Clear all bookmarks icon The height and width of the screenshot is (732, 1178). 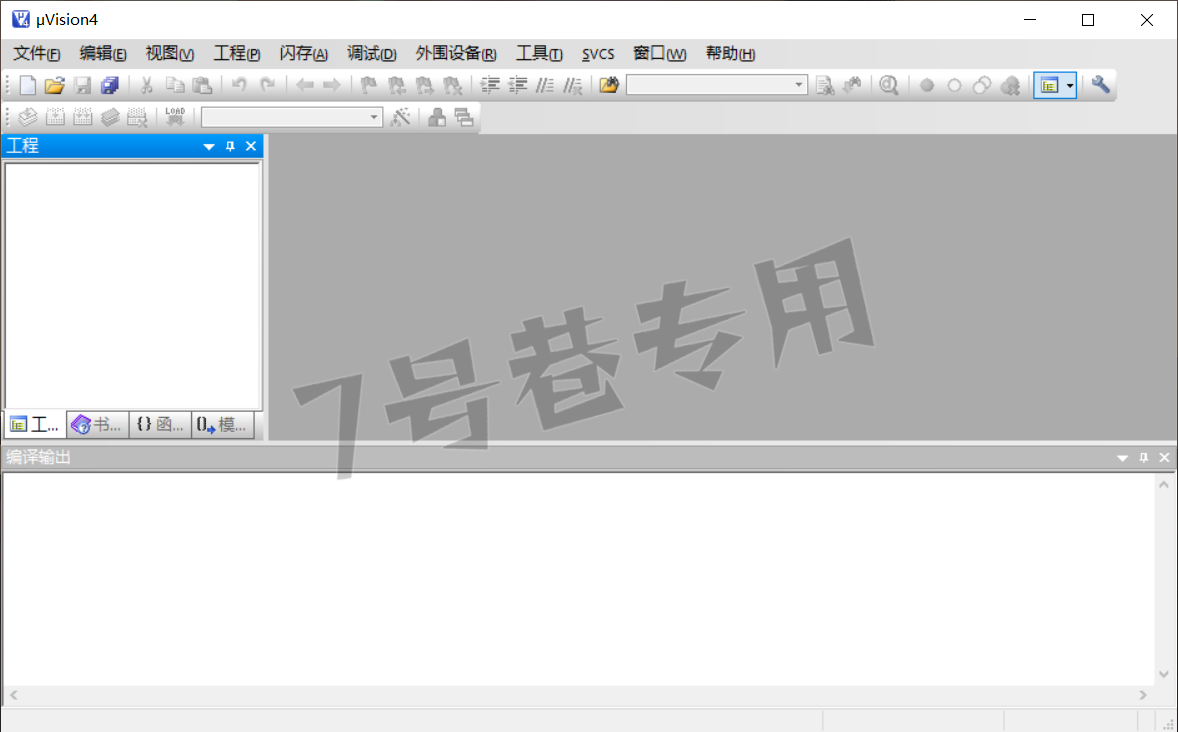pyautogui.click(x=452, y=86)
